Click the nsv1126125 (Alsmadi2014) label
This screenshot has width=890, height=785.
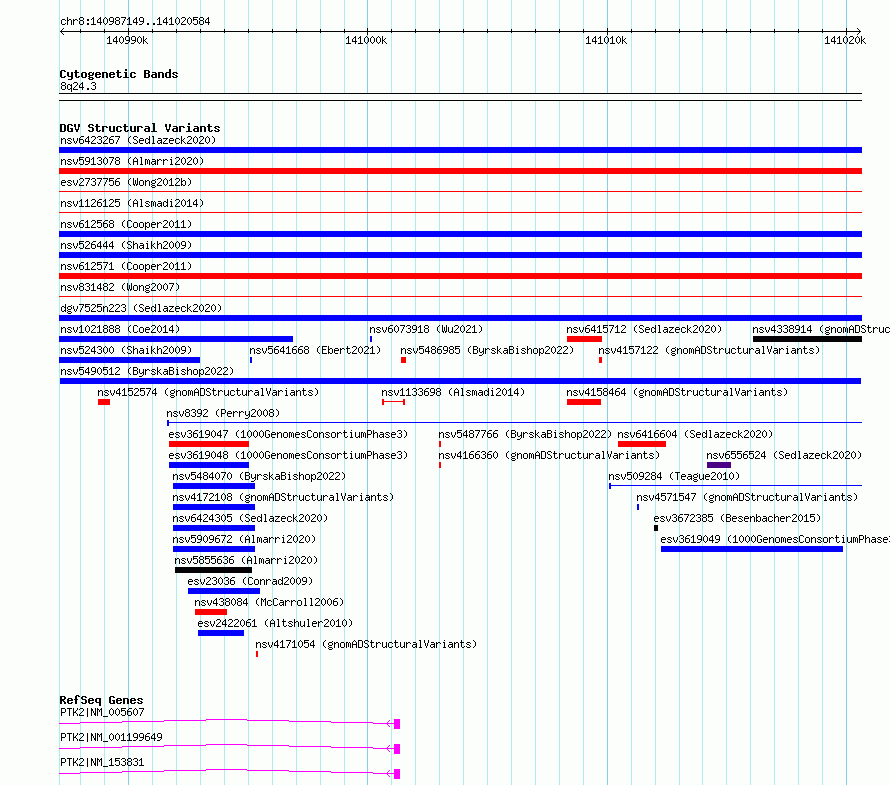click(x=132, y=203)
